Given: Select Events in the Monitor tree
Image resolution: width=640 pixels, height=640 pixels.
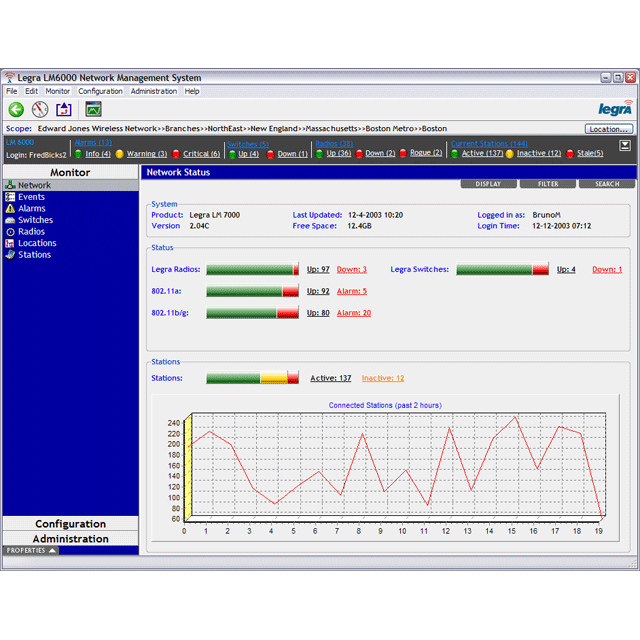Looking at the screenshot, I should point(31,197).
